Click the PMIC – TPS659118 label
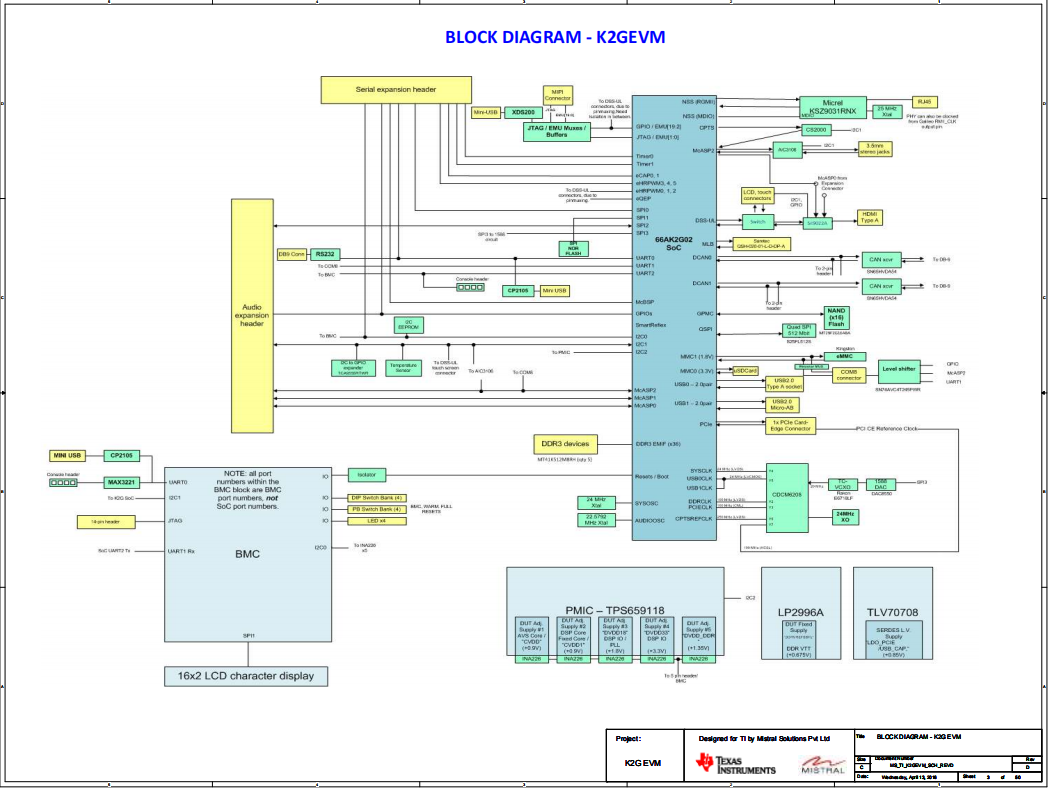Image resolution: width=1051 pixels, height=789 pixels. tap(615, 611)
